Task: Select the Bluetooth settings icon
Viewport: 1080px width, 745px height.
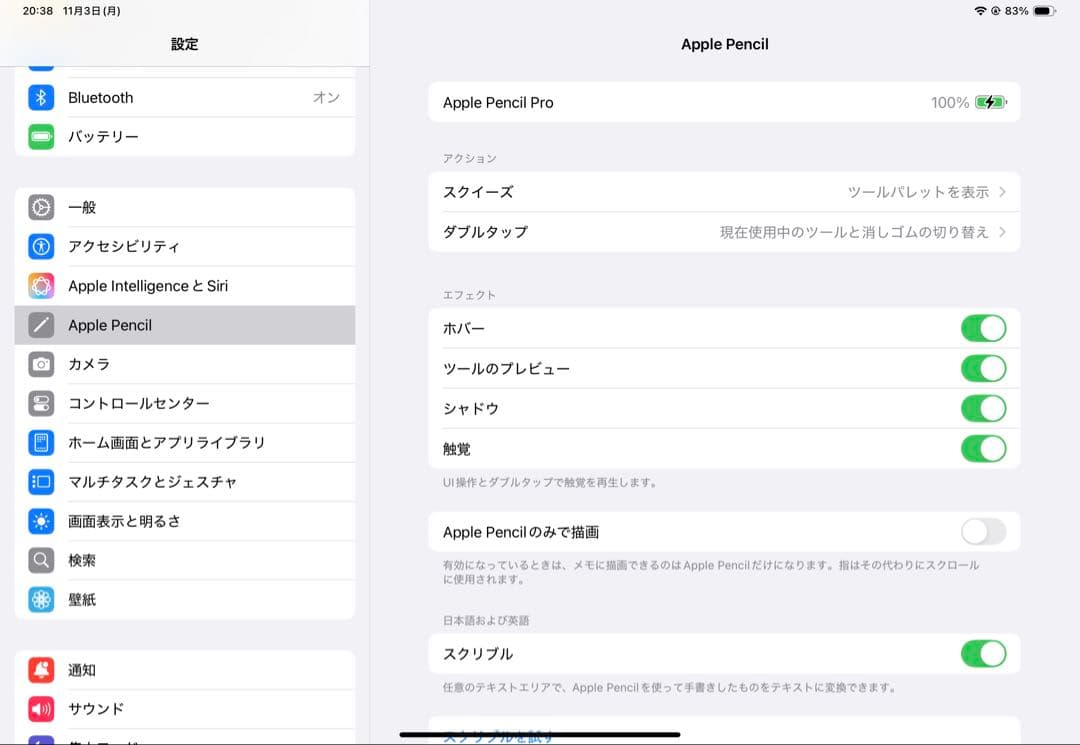Action: (41, 97)
